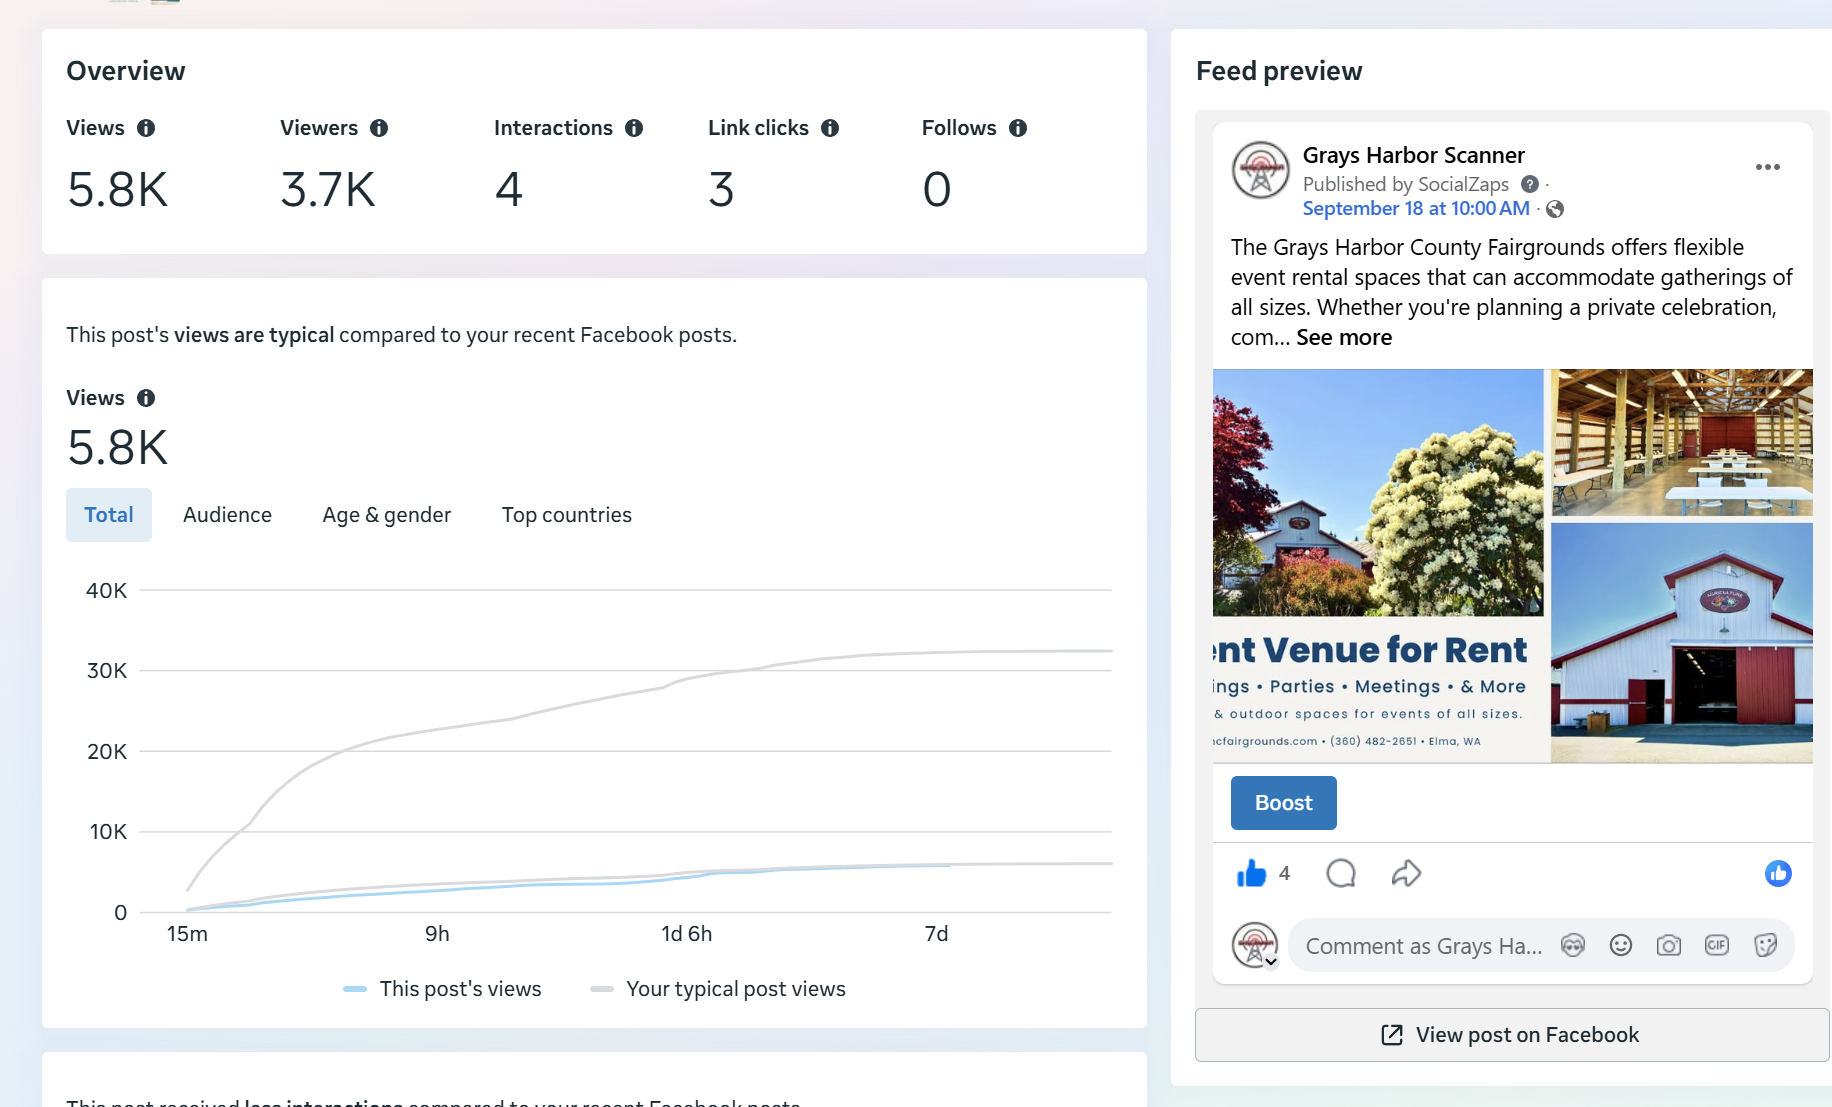Click the Boost button
This screenshot has height=1107, width=1832.
click(1284, 803)
